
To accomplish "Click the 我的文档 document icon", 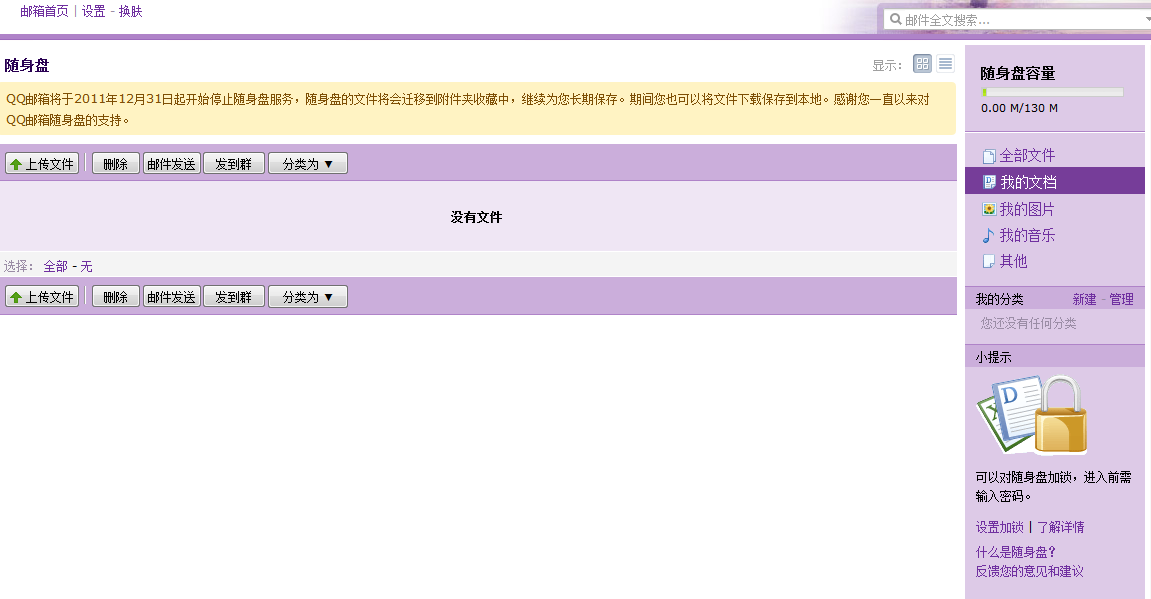I will 989,181.
